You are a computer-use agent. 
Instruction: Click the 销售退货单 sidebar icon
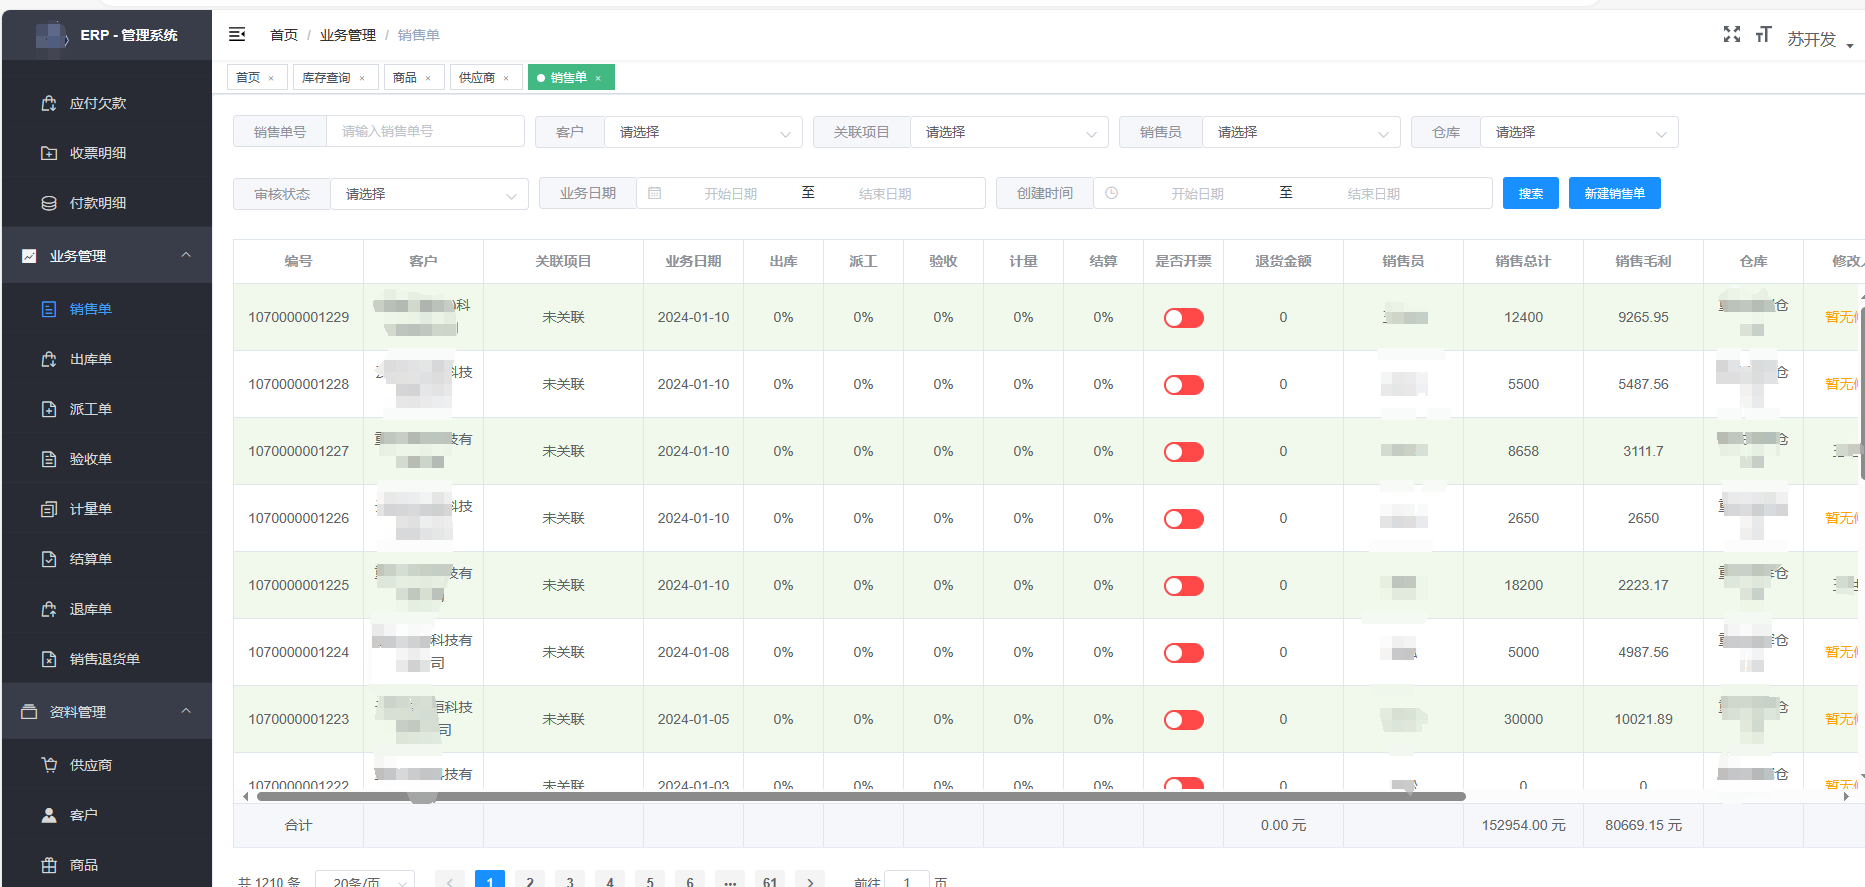point(49,659)
